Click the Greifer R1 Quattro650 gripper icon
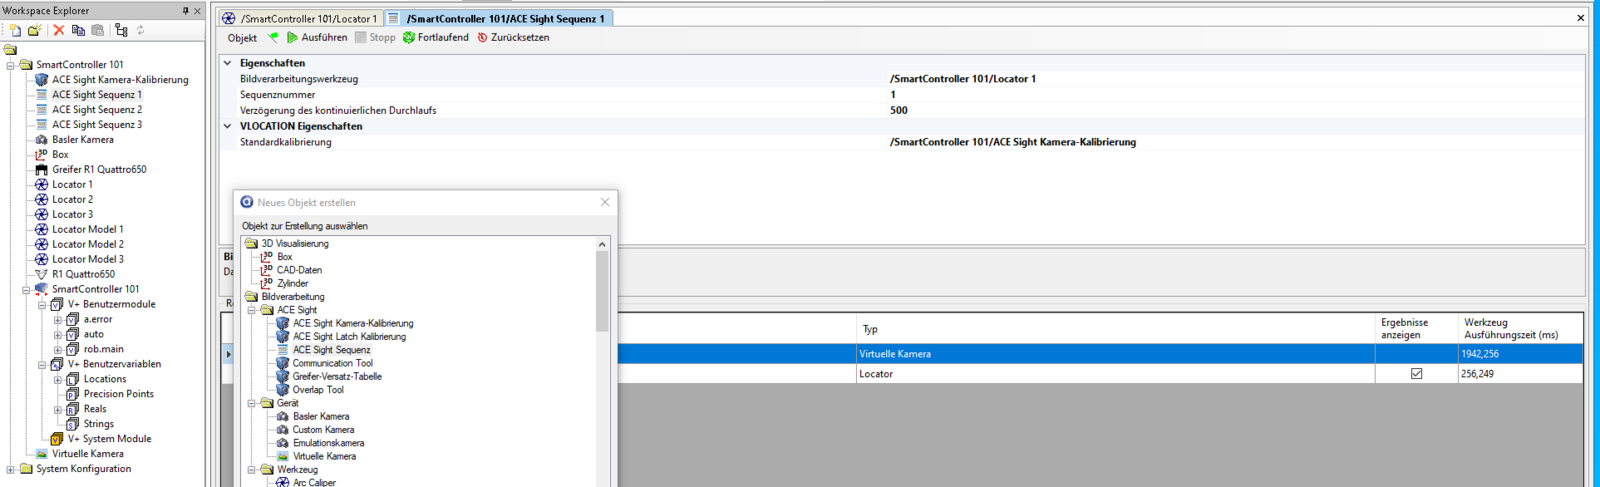This screenshot has height=487, width=1600. tap(41, 170)
